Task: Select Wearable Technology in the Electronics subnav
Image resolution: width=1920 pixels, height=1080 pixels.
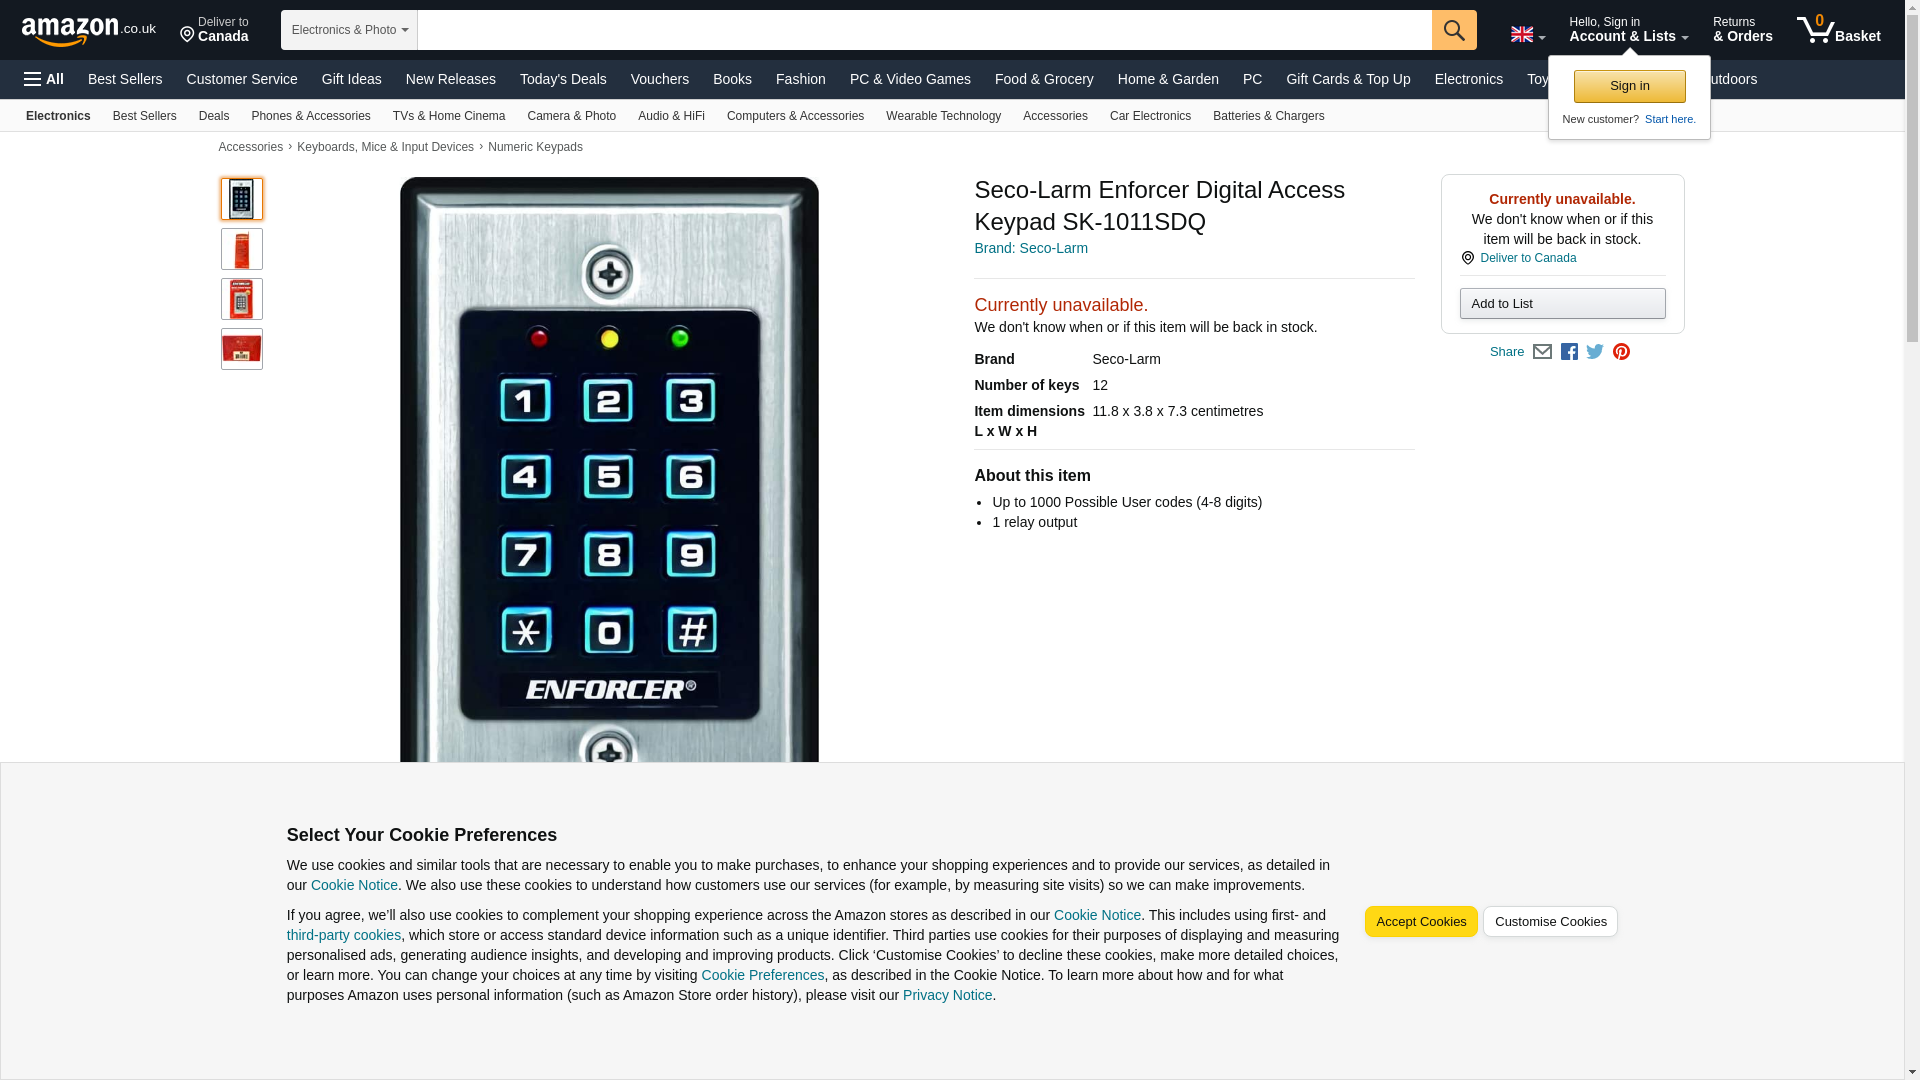Action: [943, 116]
